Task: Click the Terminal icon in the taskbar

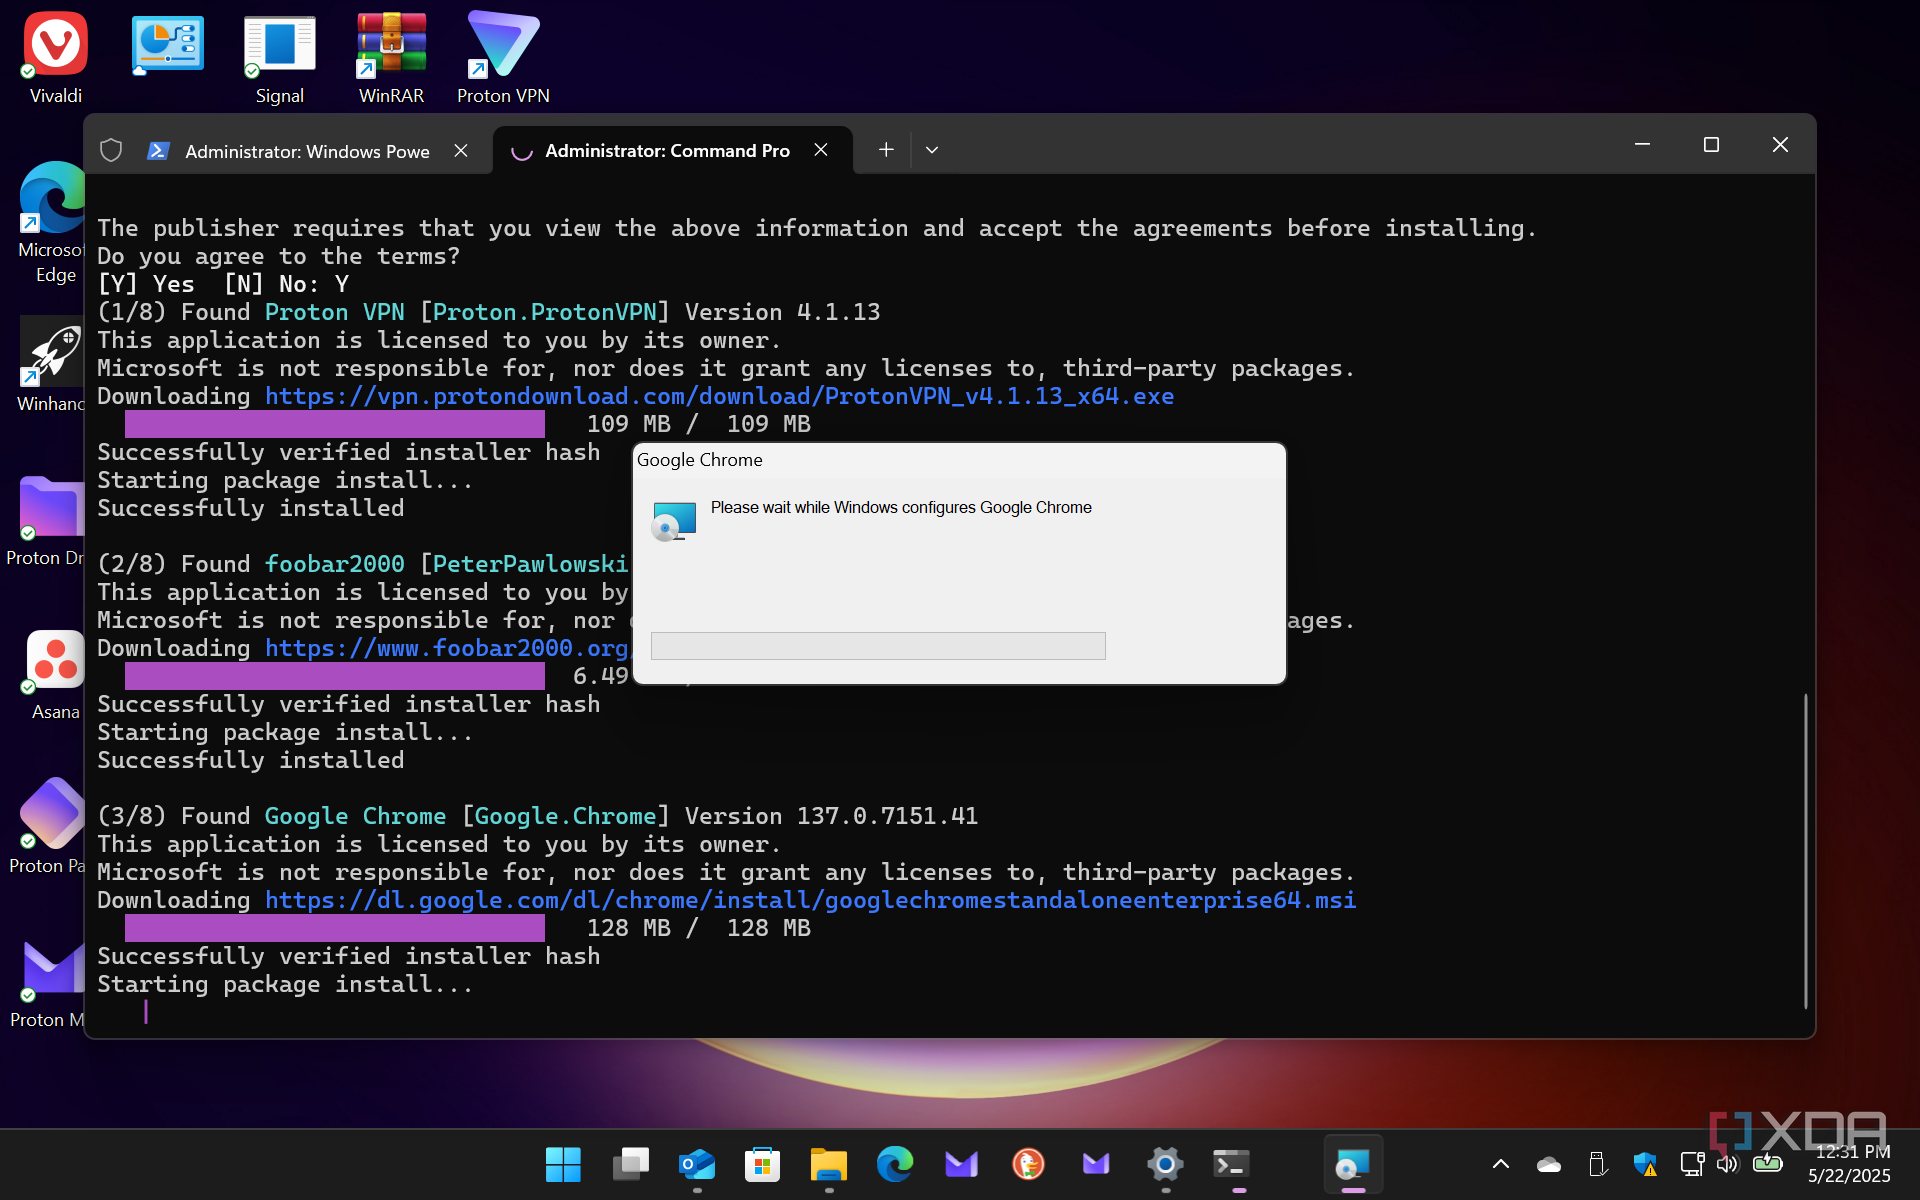Action: tap(1231, 1164)
